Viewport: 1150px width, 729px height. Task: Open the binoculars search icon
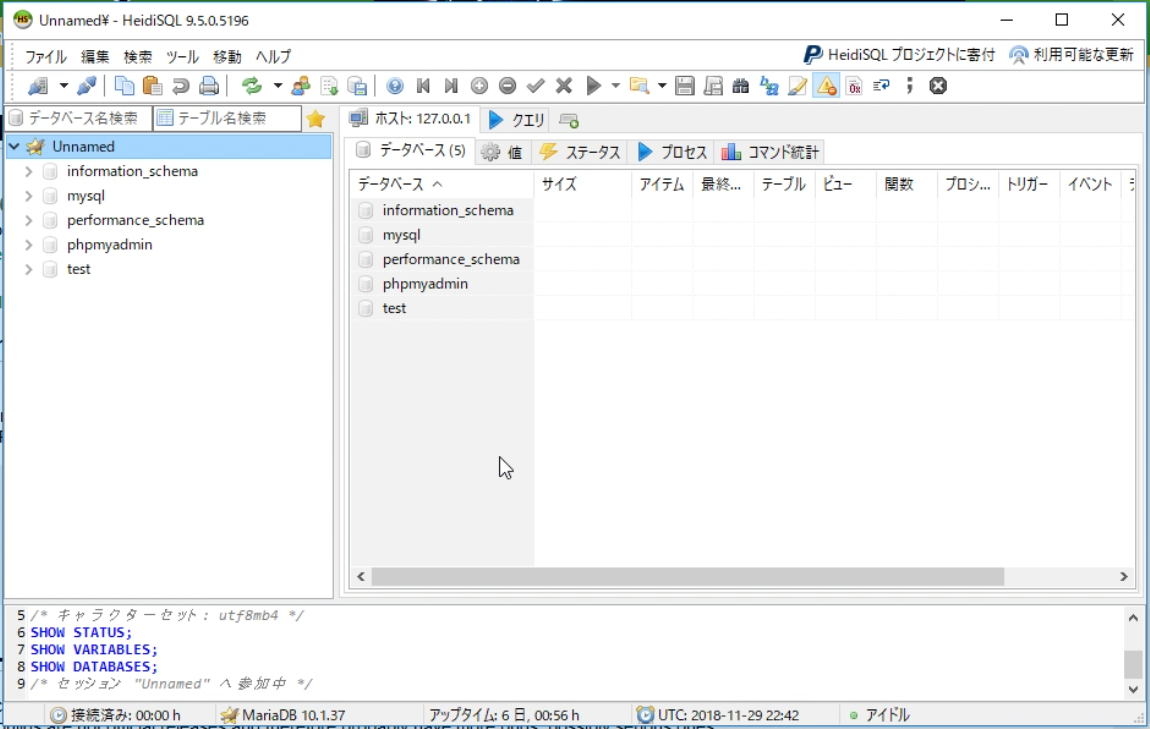click(x=743, y=86)
